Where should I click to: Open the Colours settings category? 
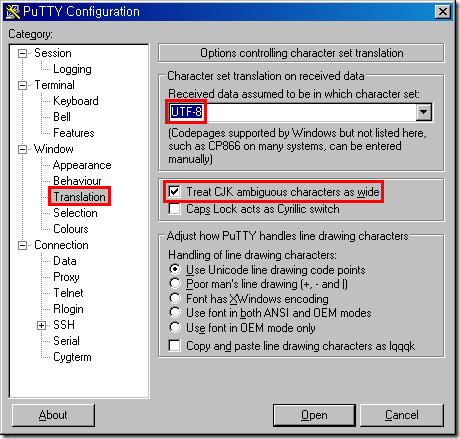click(x=71, y=229)
